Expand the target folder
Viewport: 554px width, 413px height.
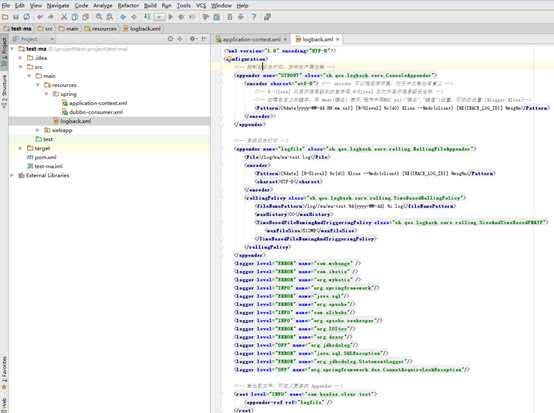[20, 148]
